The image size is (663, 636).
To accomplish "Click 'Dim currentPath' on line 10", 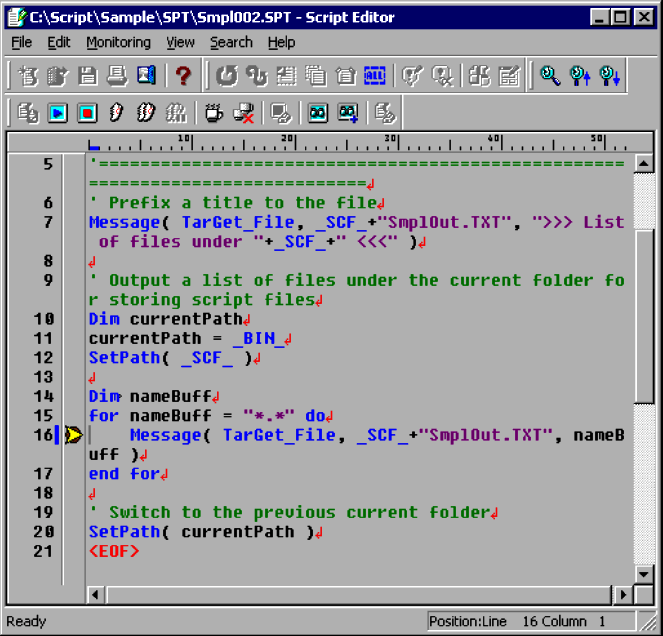I will coord(165,319).
